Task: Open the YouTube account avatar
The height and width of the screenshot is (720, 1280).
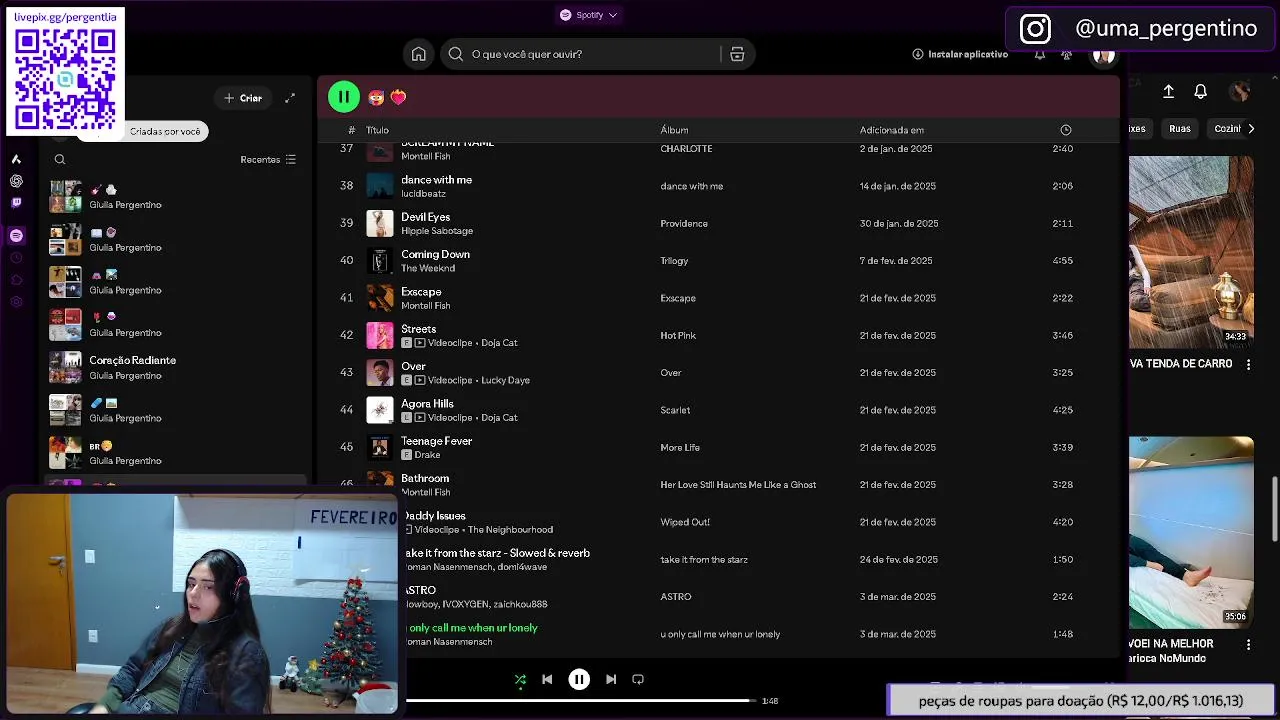Action: pos(1240,92)
